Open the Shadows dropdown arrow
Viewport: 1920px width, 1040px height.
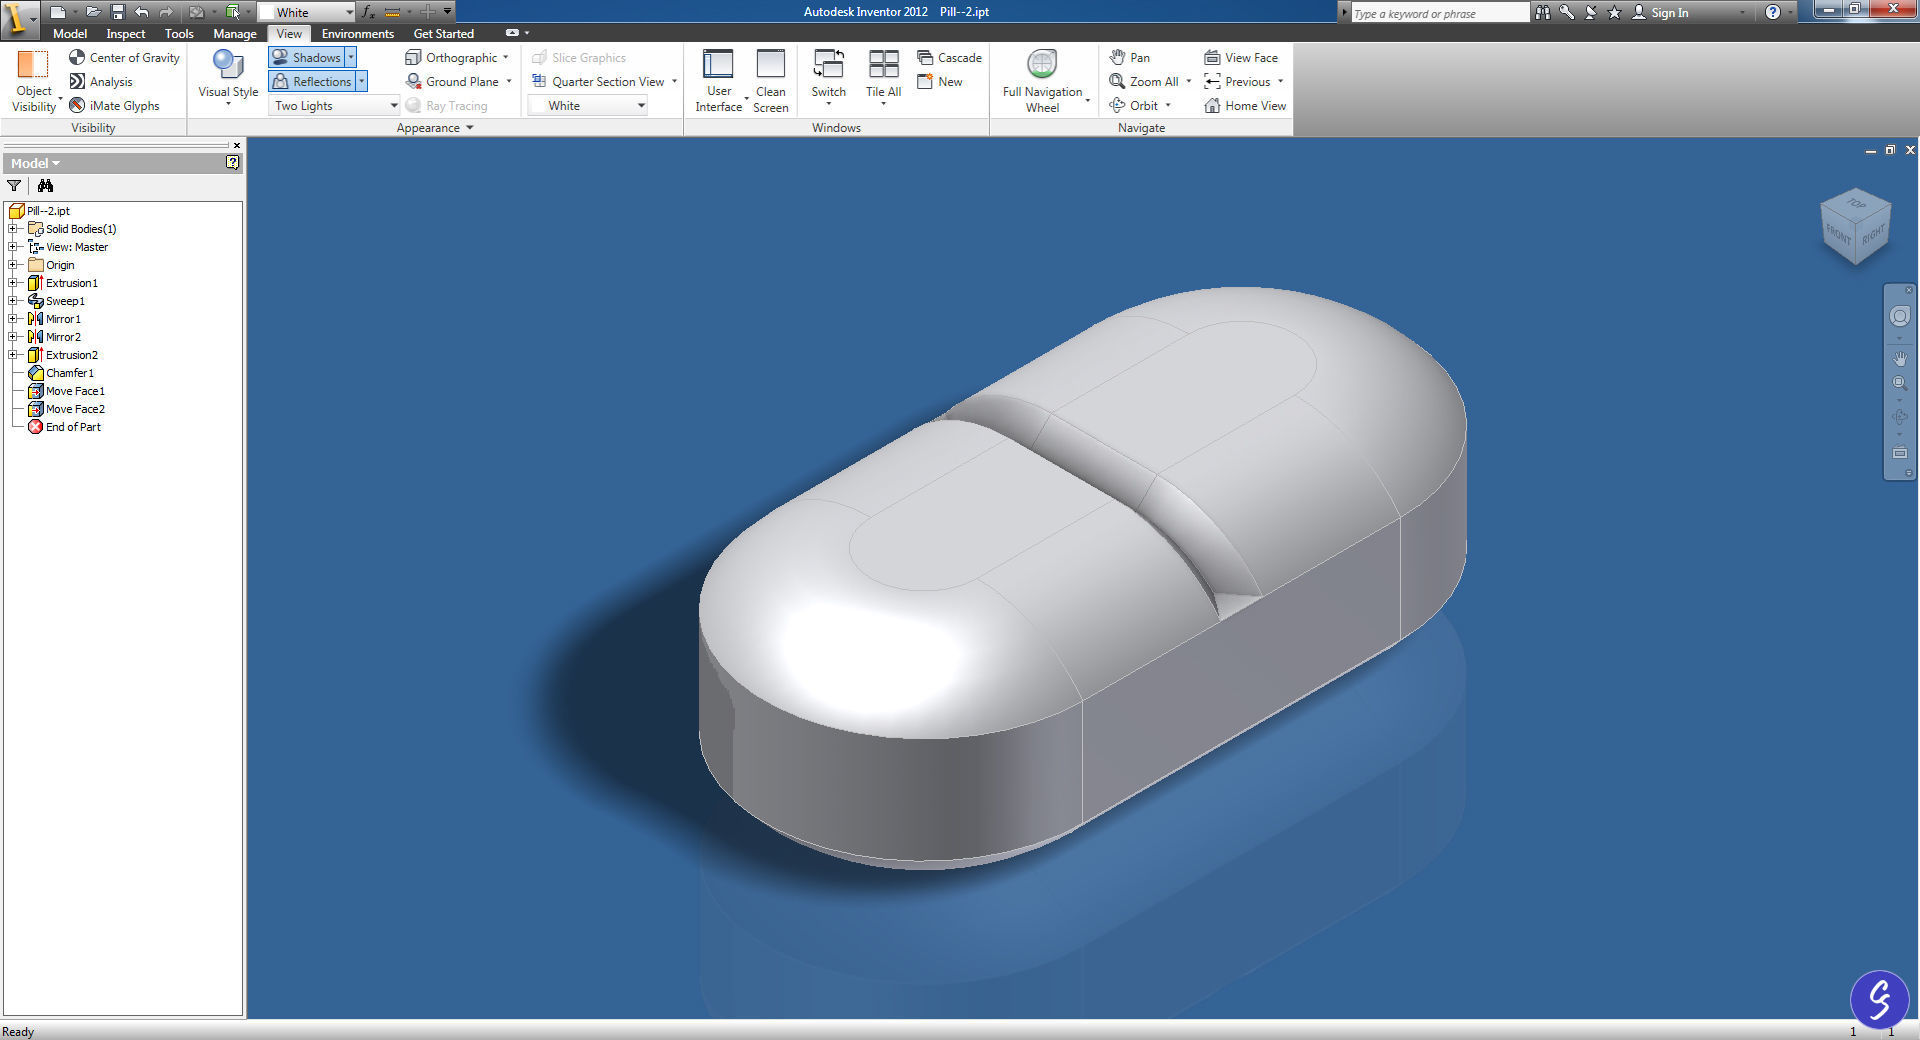tap(351, 58)
